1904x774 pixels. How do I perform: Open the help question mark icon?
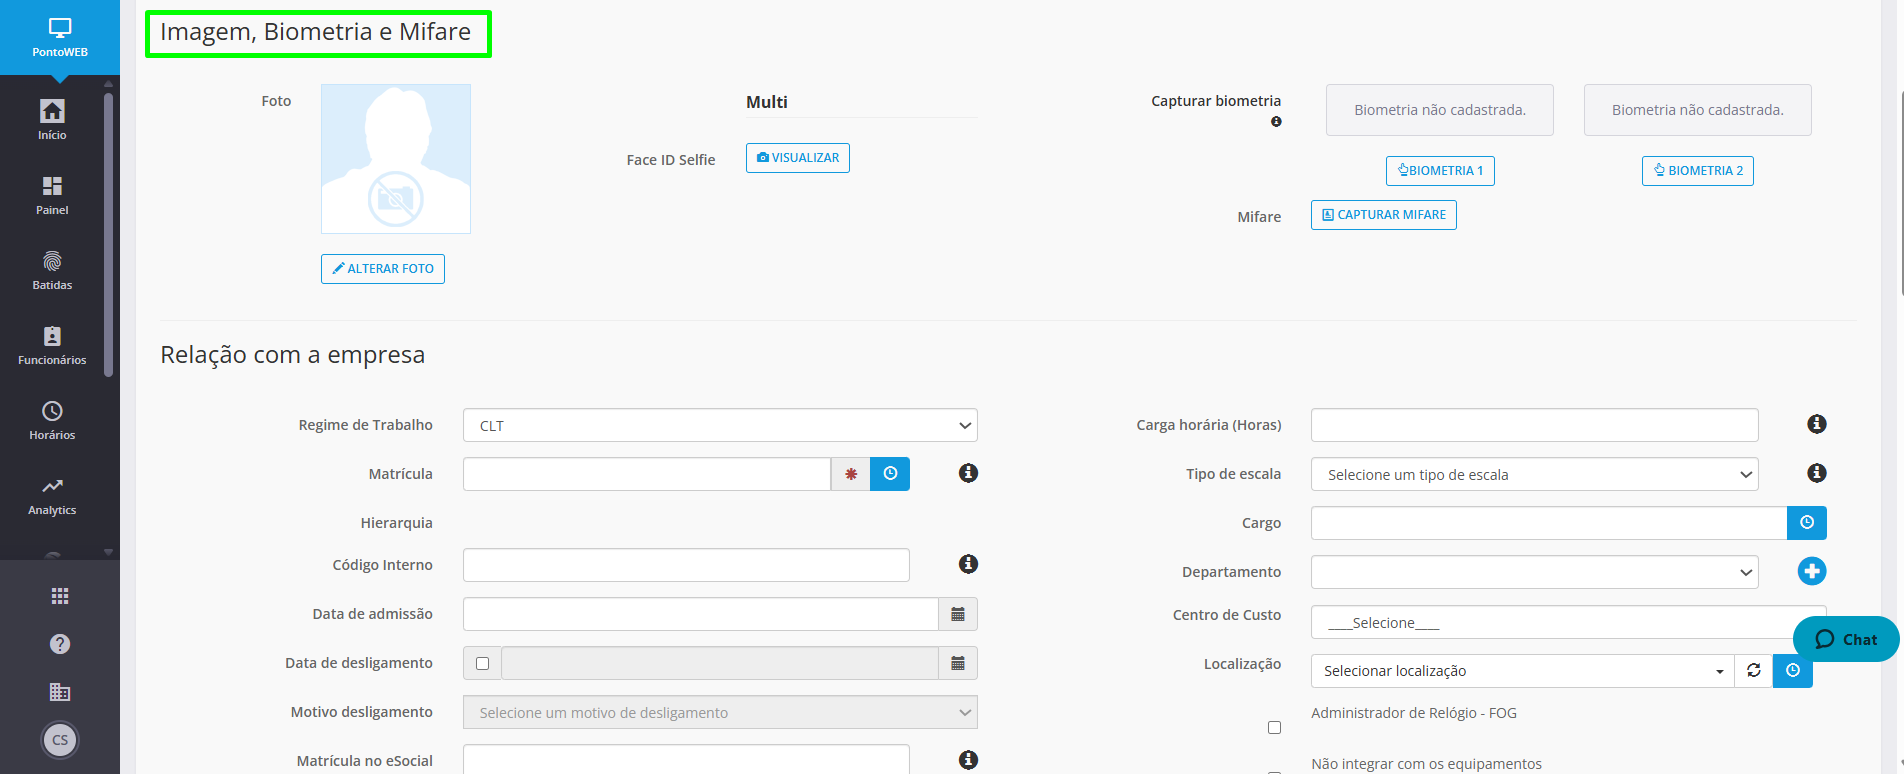[60, 644]
